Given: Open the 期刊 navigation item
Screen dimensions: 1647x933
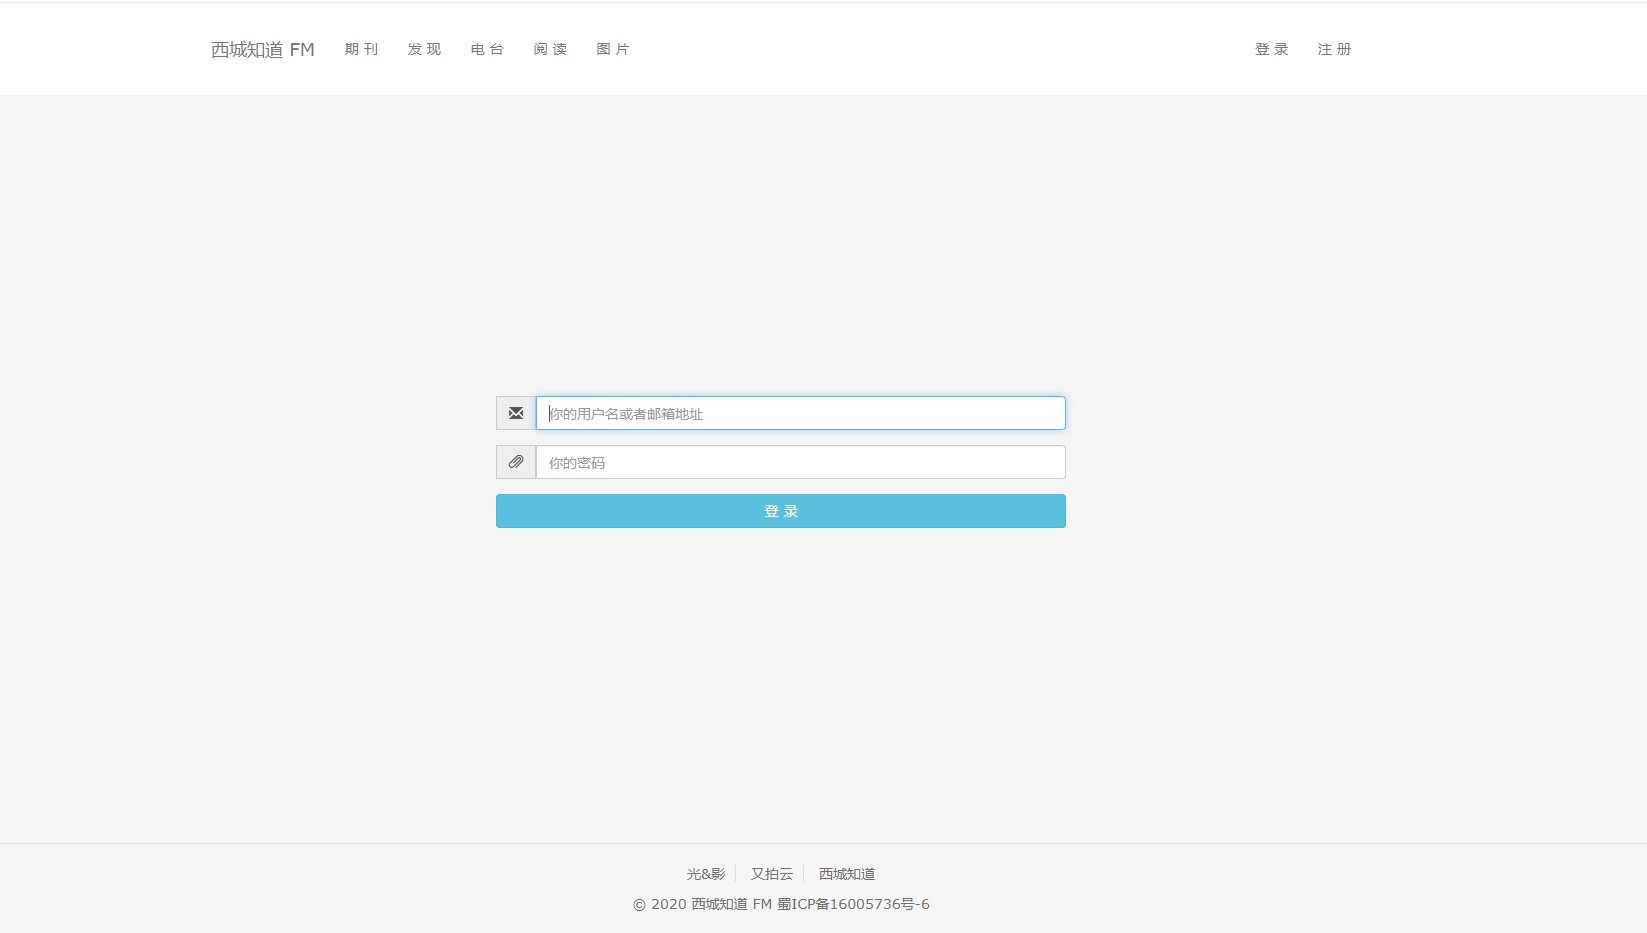Looking at the screenshot, I should [x=361, y=49].
